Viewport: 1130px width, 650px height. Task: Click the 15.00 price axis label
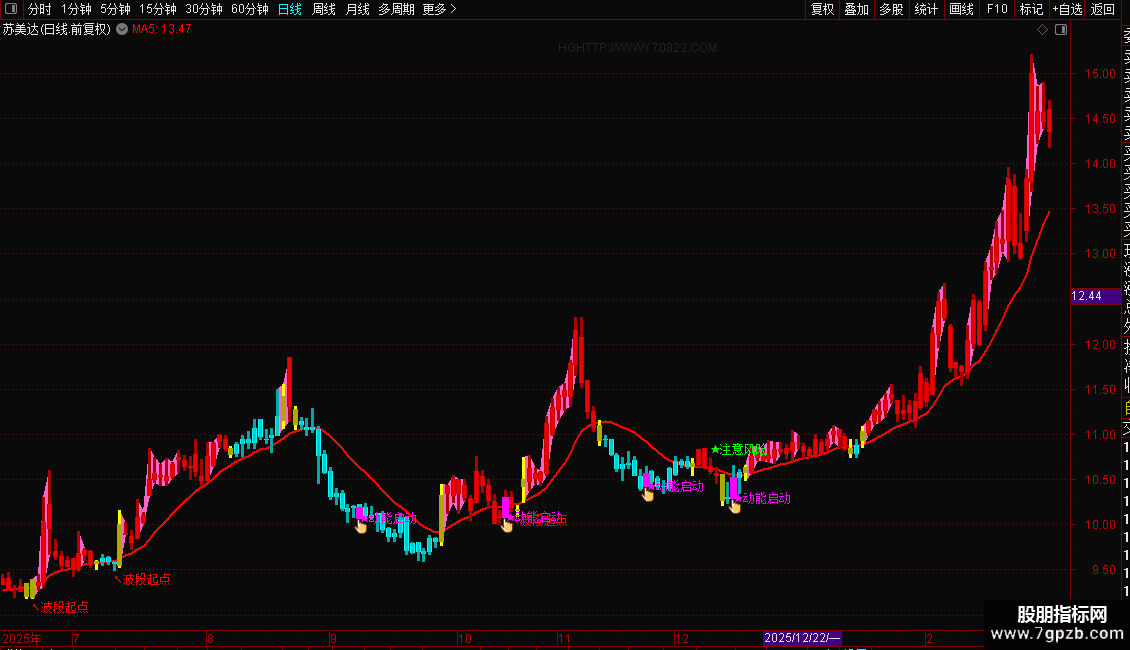1100,74
